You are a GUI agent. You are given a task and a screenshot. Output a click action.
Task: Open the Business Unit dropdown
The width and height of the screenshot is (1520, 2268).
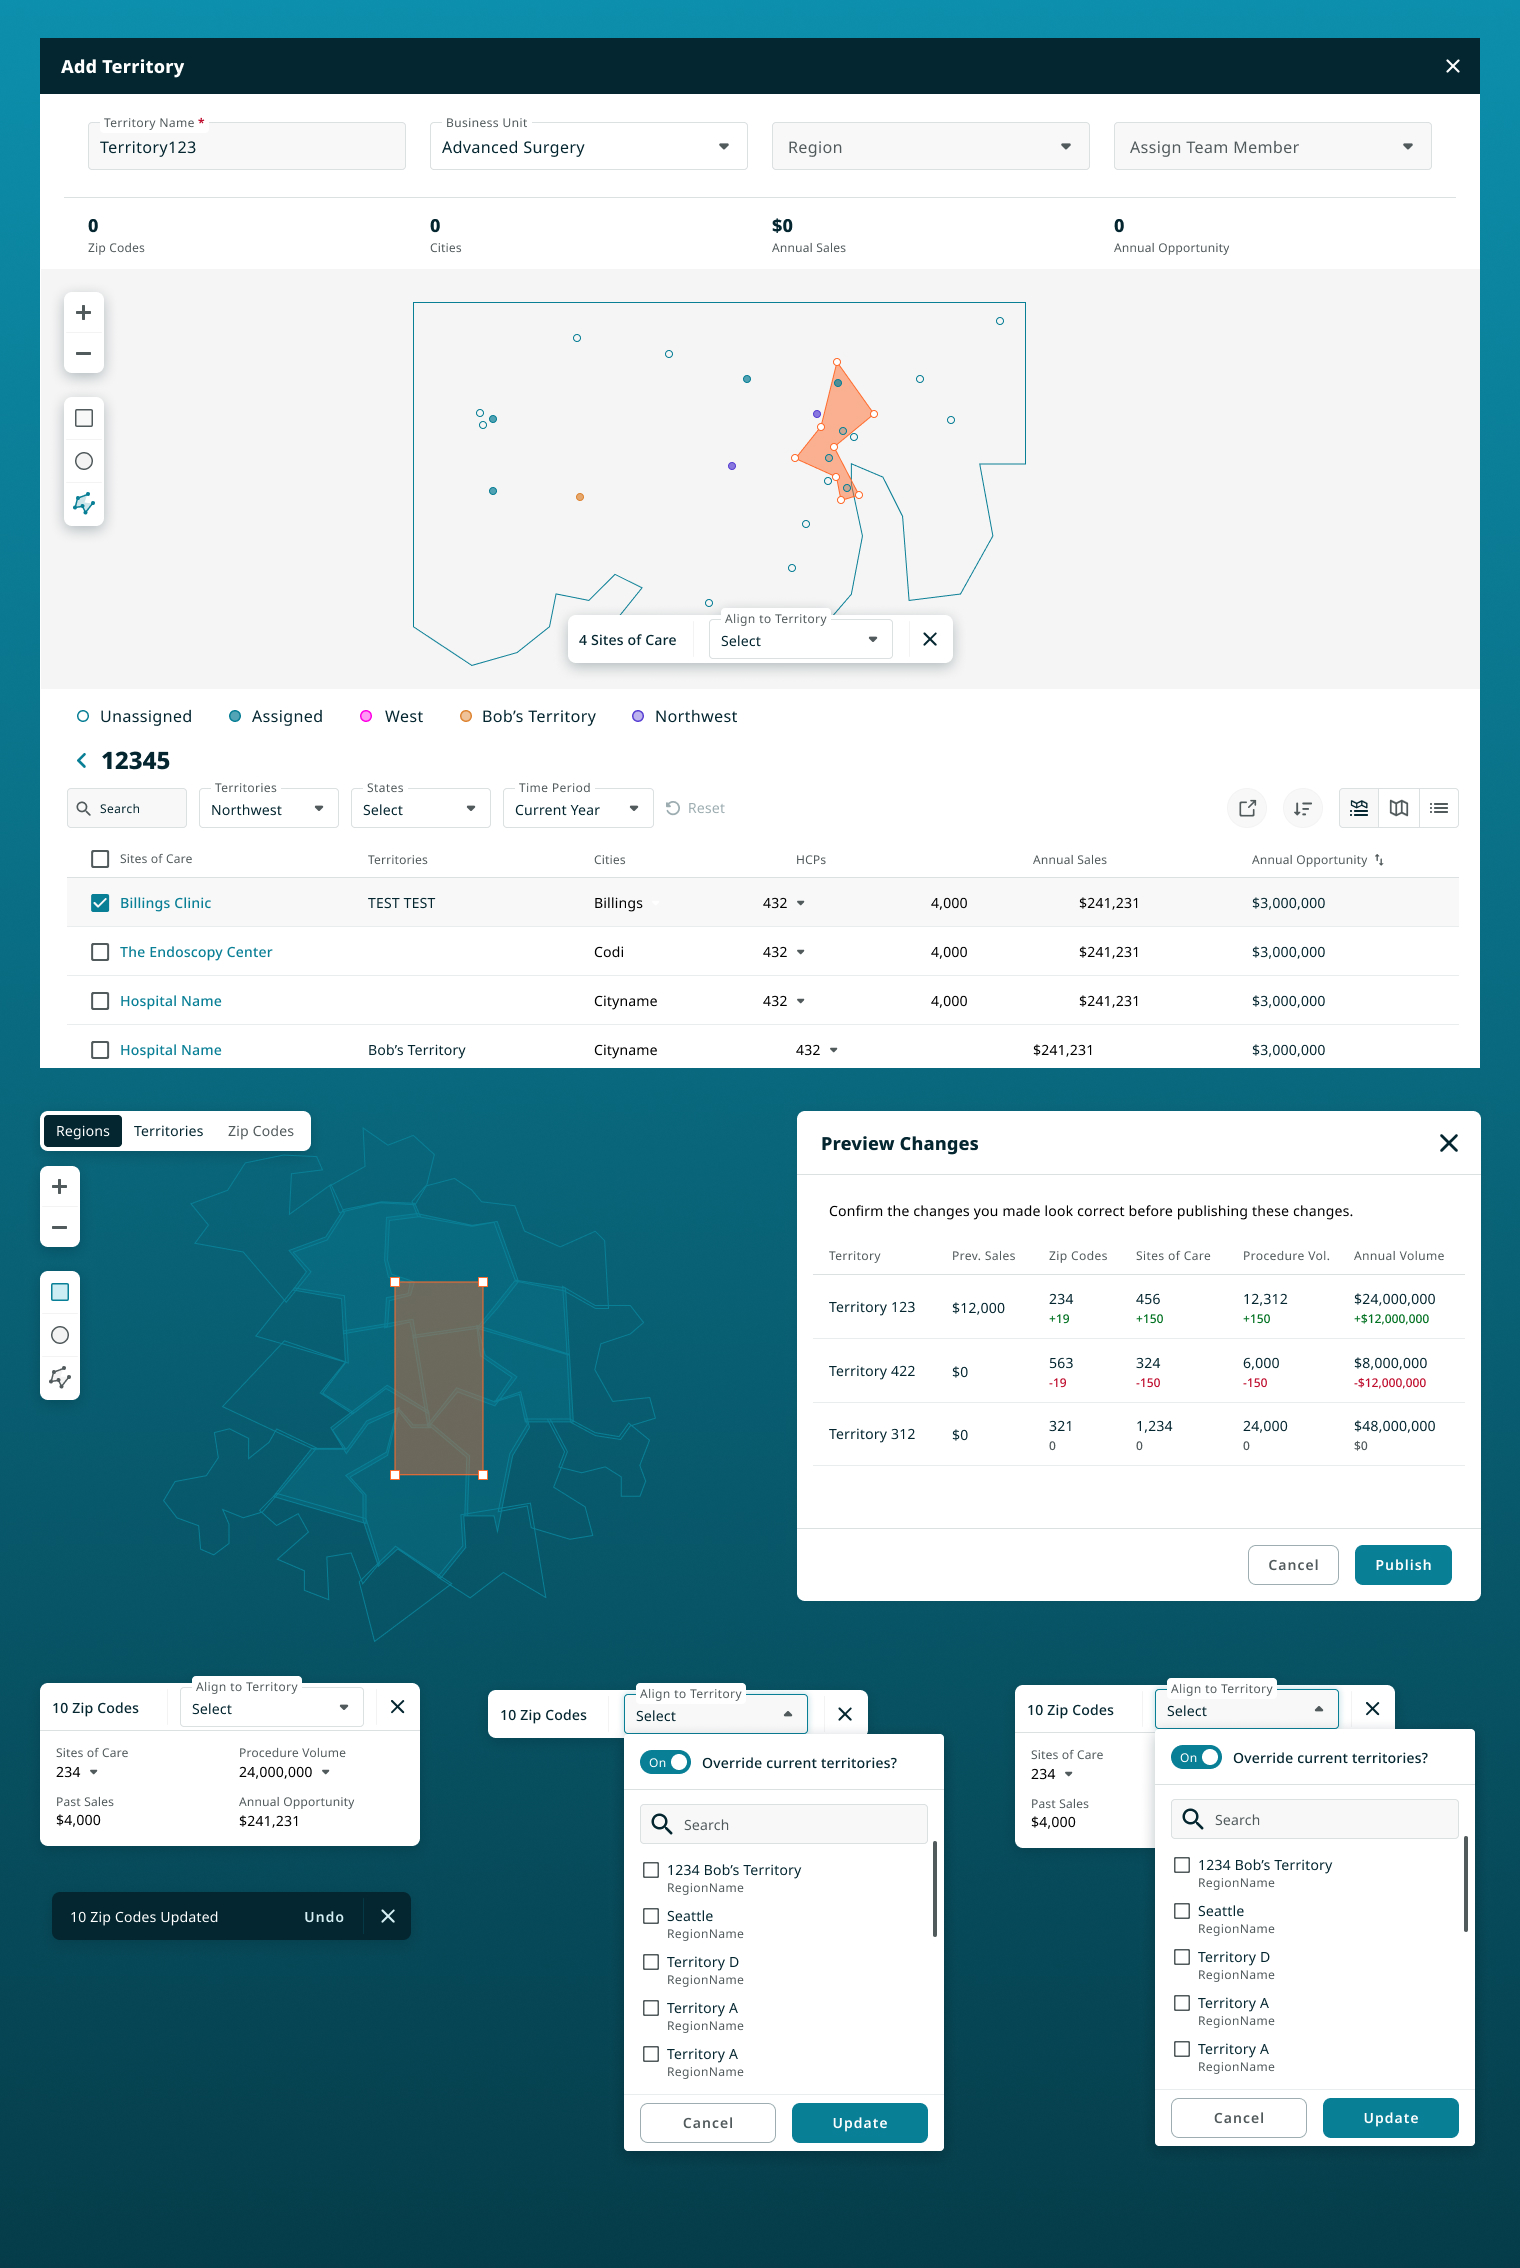point(588,147)
